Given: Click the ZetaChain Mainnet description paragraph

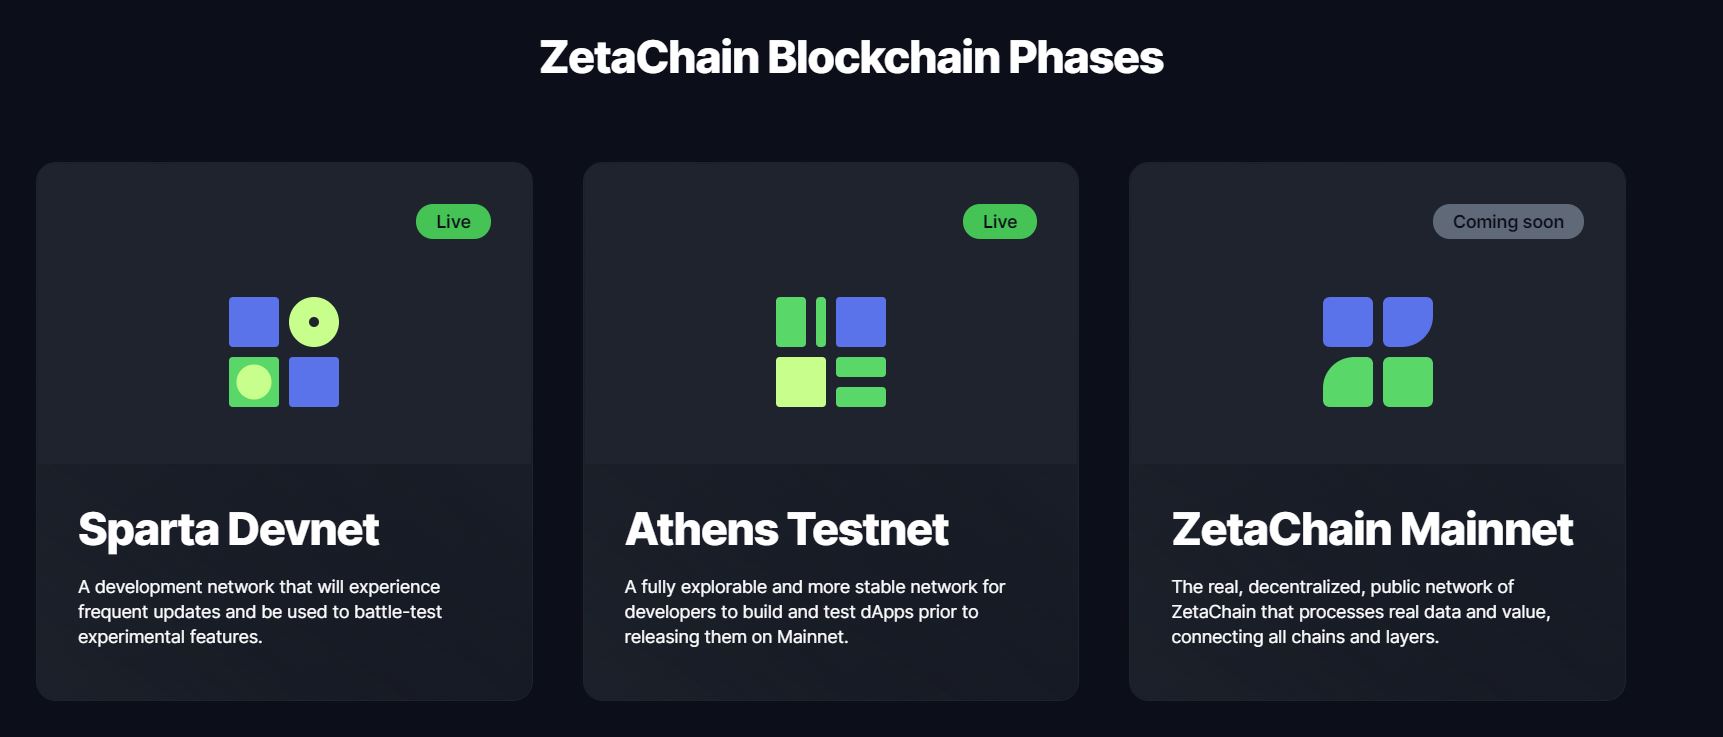Looking at the screenshot, I should pyautogui.click(x=1360, y=612).
